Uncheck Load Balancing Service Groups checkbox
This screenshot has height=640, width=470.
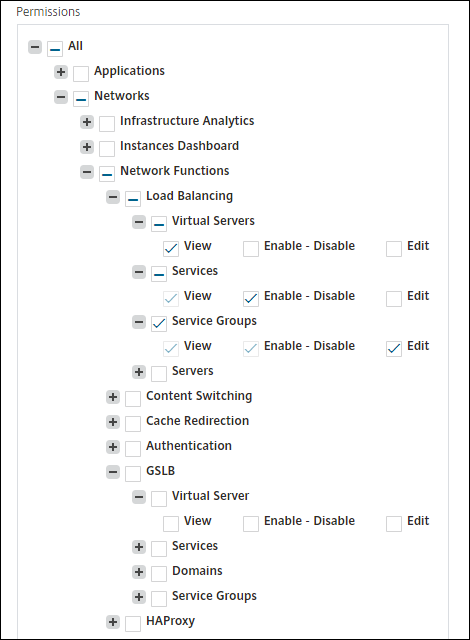click(x=159, y=324)
